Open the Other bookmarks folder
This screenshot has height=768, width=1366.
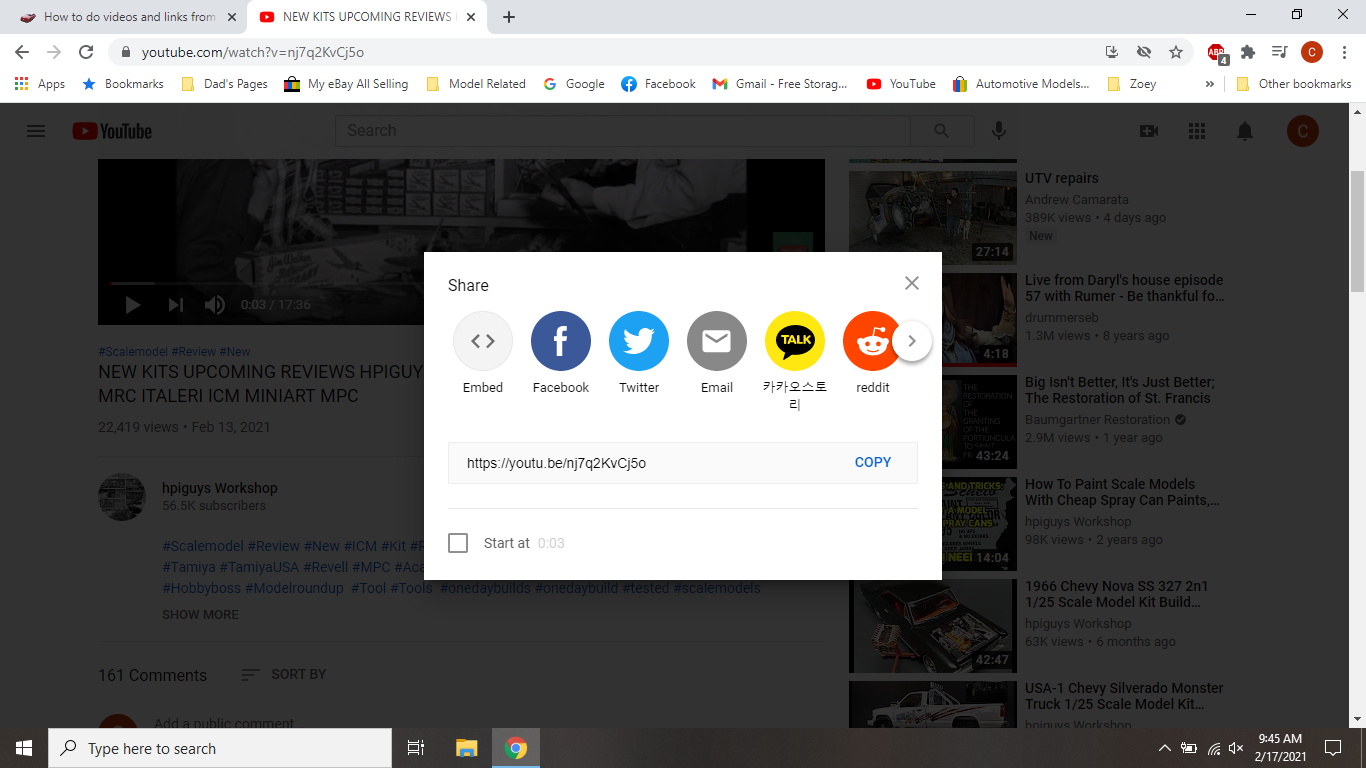1294,84
